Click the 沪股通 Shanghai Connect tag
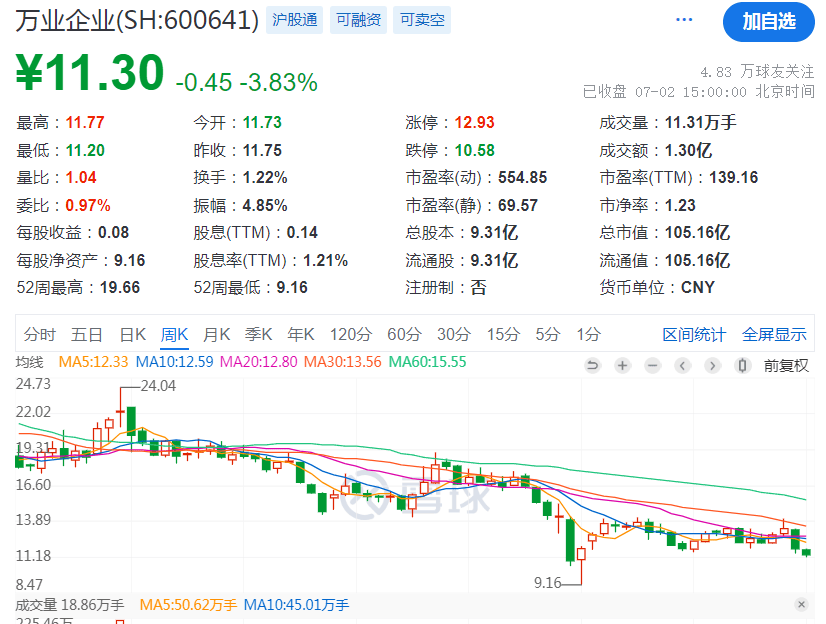 pyautogui.click(x=294, y=19)
